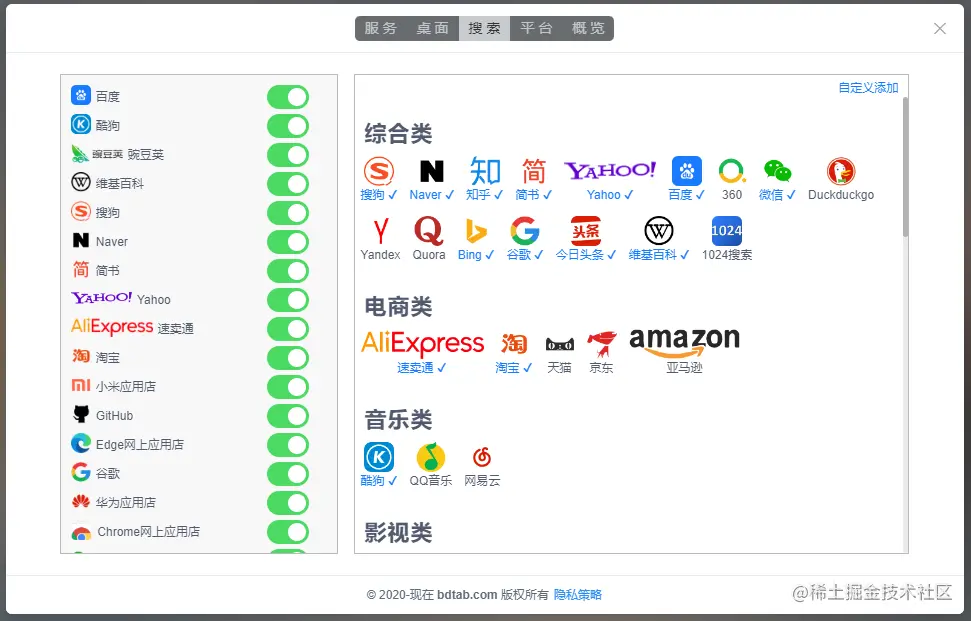
Task: Toggle off the 百度 switch
Action: coord(288,97)
